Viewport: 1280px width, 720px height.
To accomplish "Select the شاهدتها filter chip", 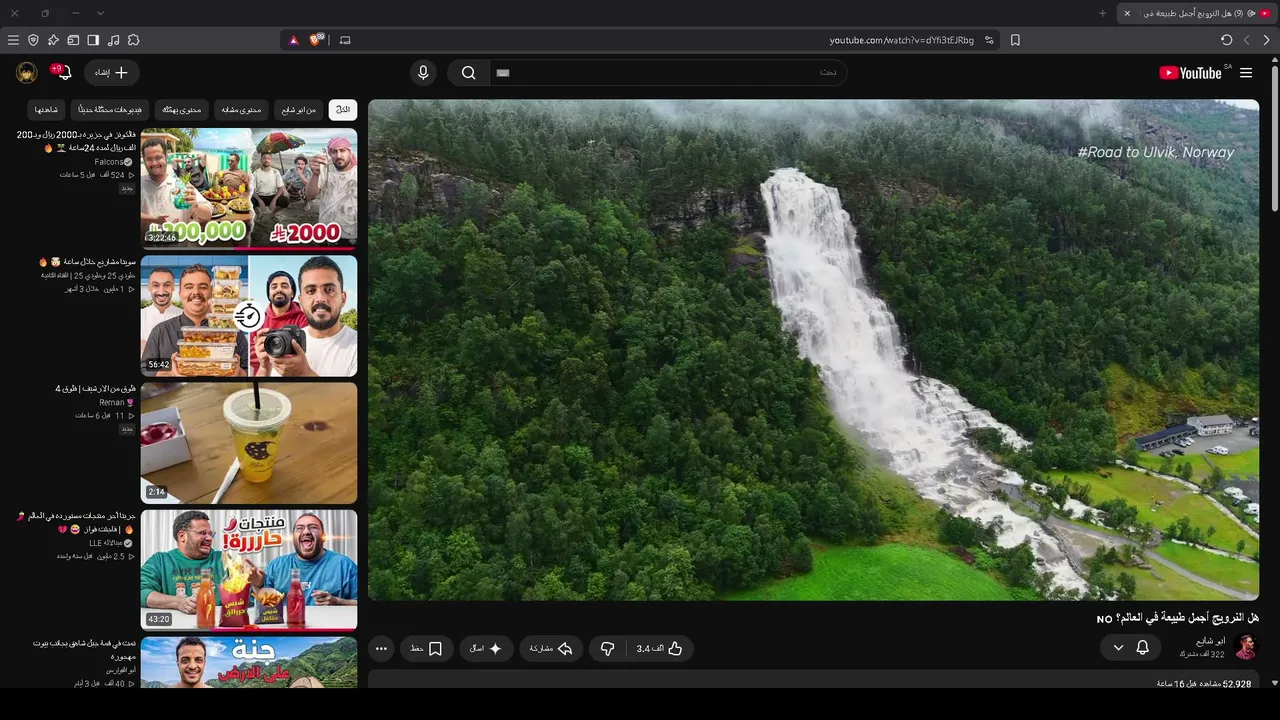I will [47, 109].
